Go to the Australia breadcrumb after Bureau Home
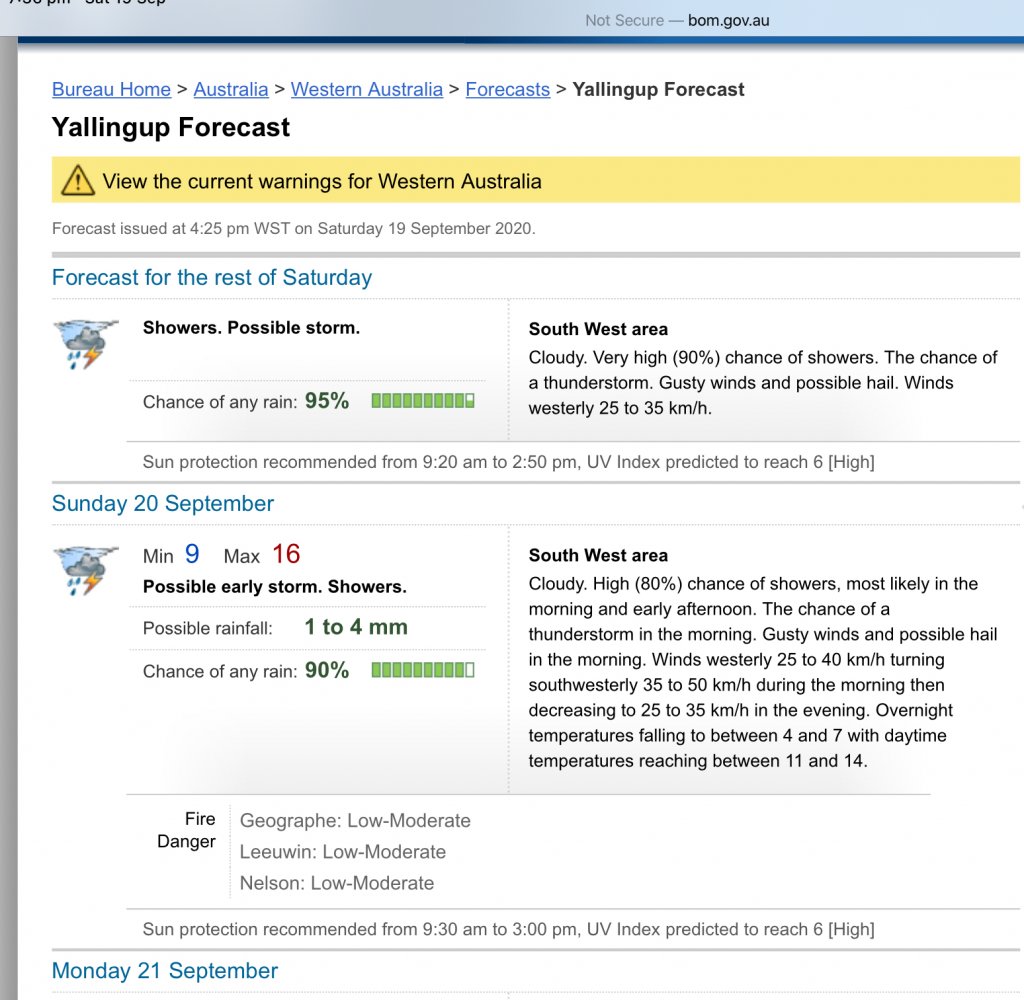This screenshot has width=1024, height=1000. click(x=231, y=89)
